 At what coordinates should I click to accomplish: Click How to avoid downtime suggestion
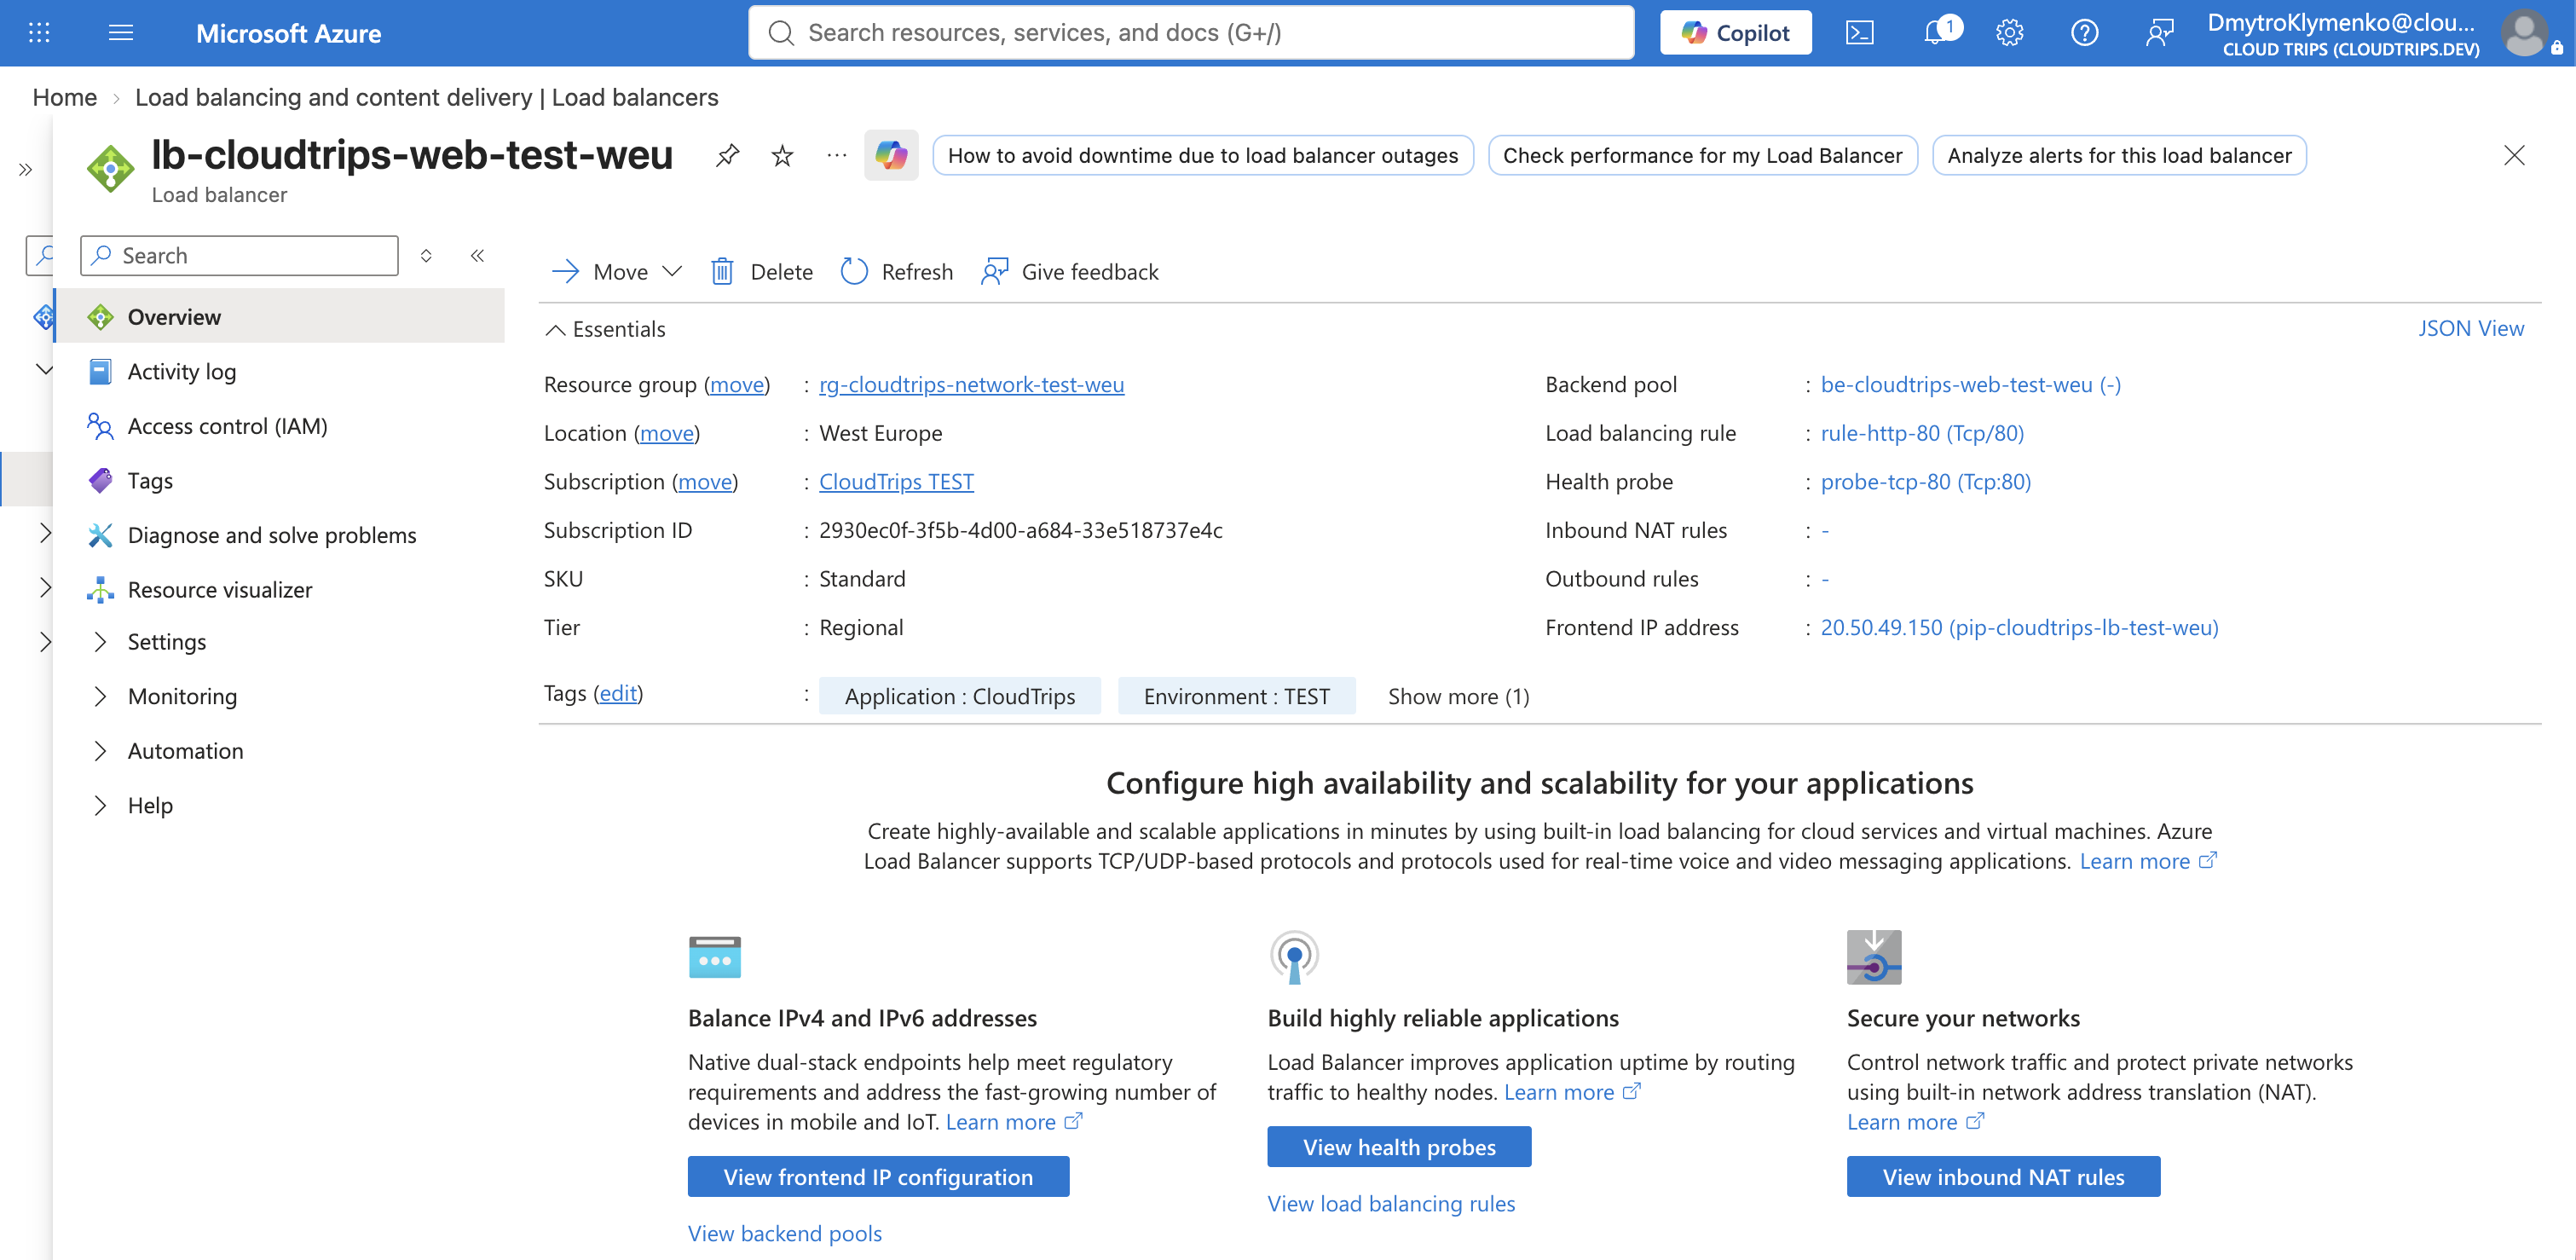1203,155
